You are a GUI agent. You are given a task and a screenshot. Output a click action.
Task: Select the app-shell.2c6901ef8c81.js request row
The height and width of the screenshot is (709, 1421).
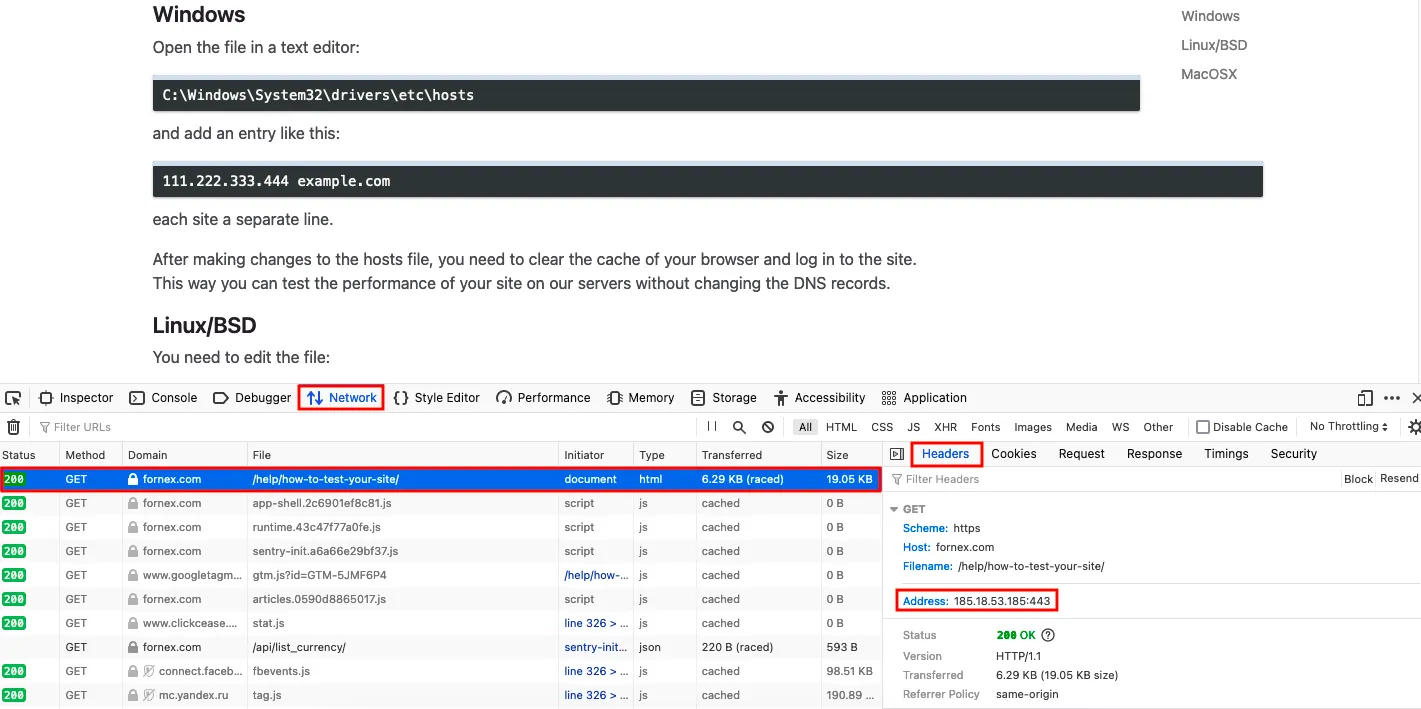point(440,503)
